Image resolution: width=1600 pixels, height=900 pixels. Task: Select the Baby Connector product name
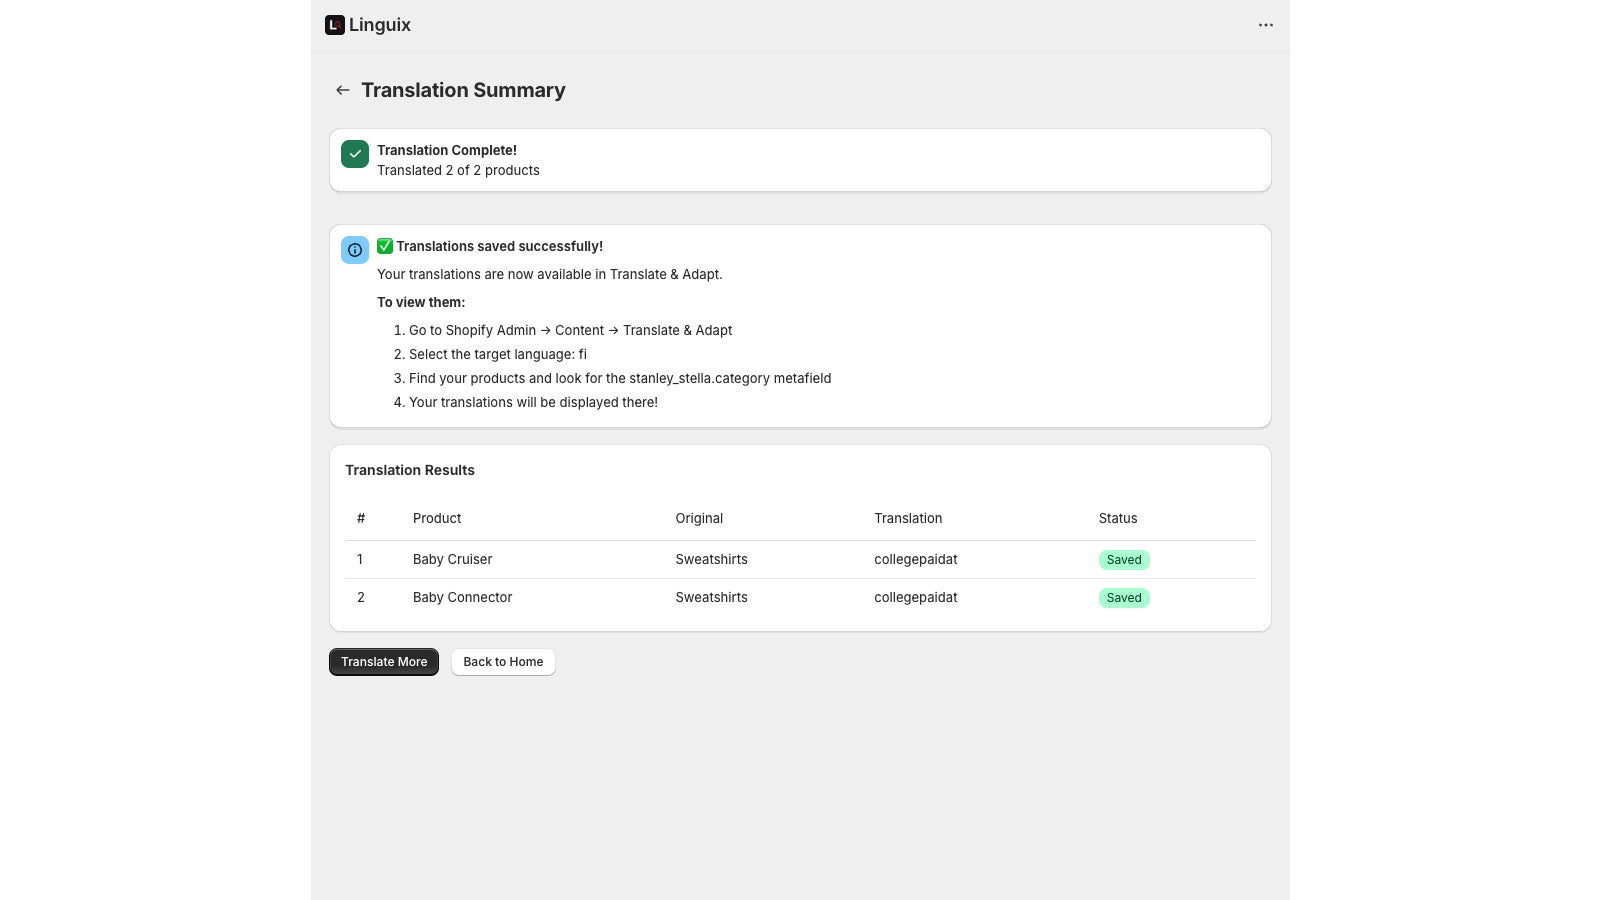pyautogui.click(x=462, y=597)
